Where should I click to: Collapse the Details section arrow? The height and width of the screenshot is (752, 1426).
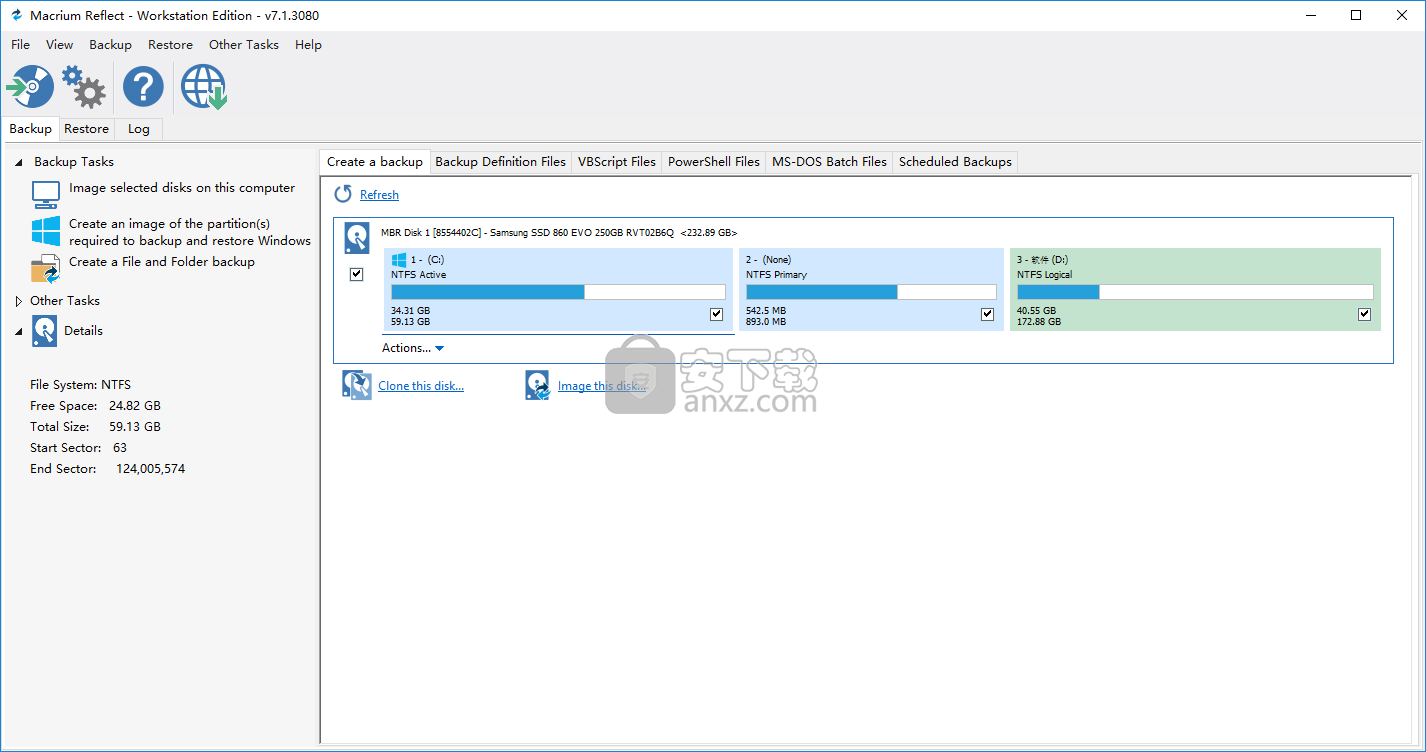point(19,331)
